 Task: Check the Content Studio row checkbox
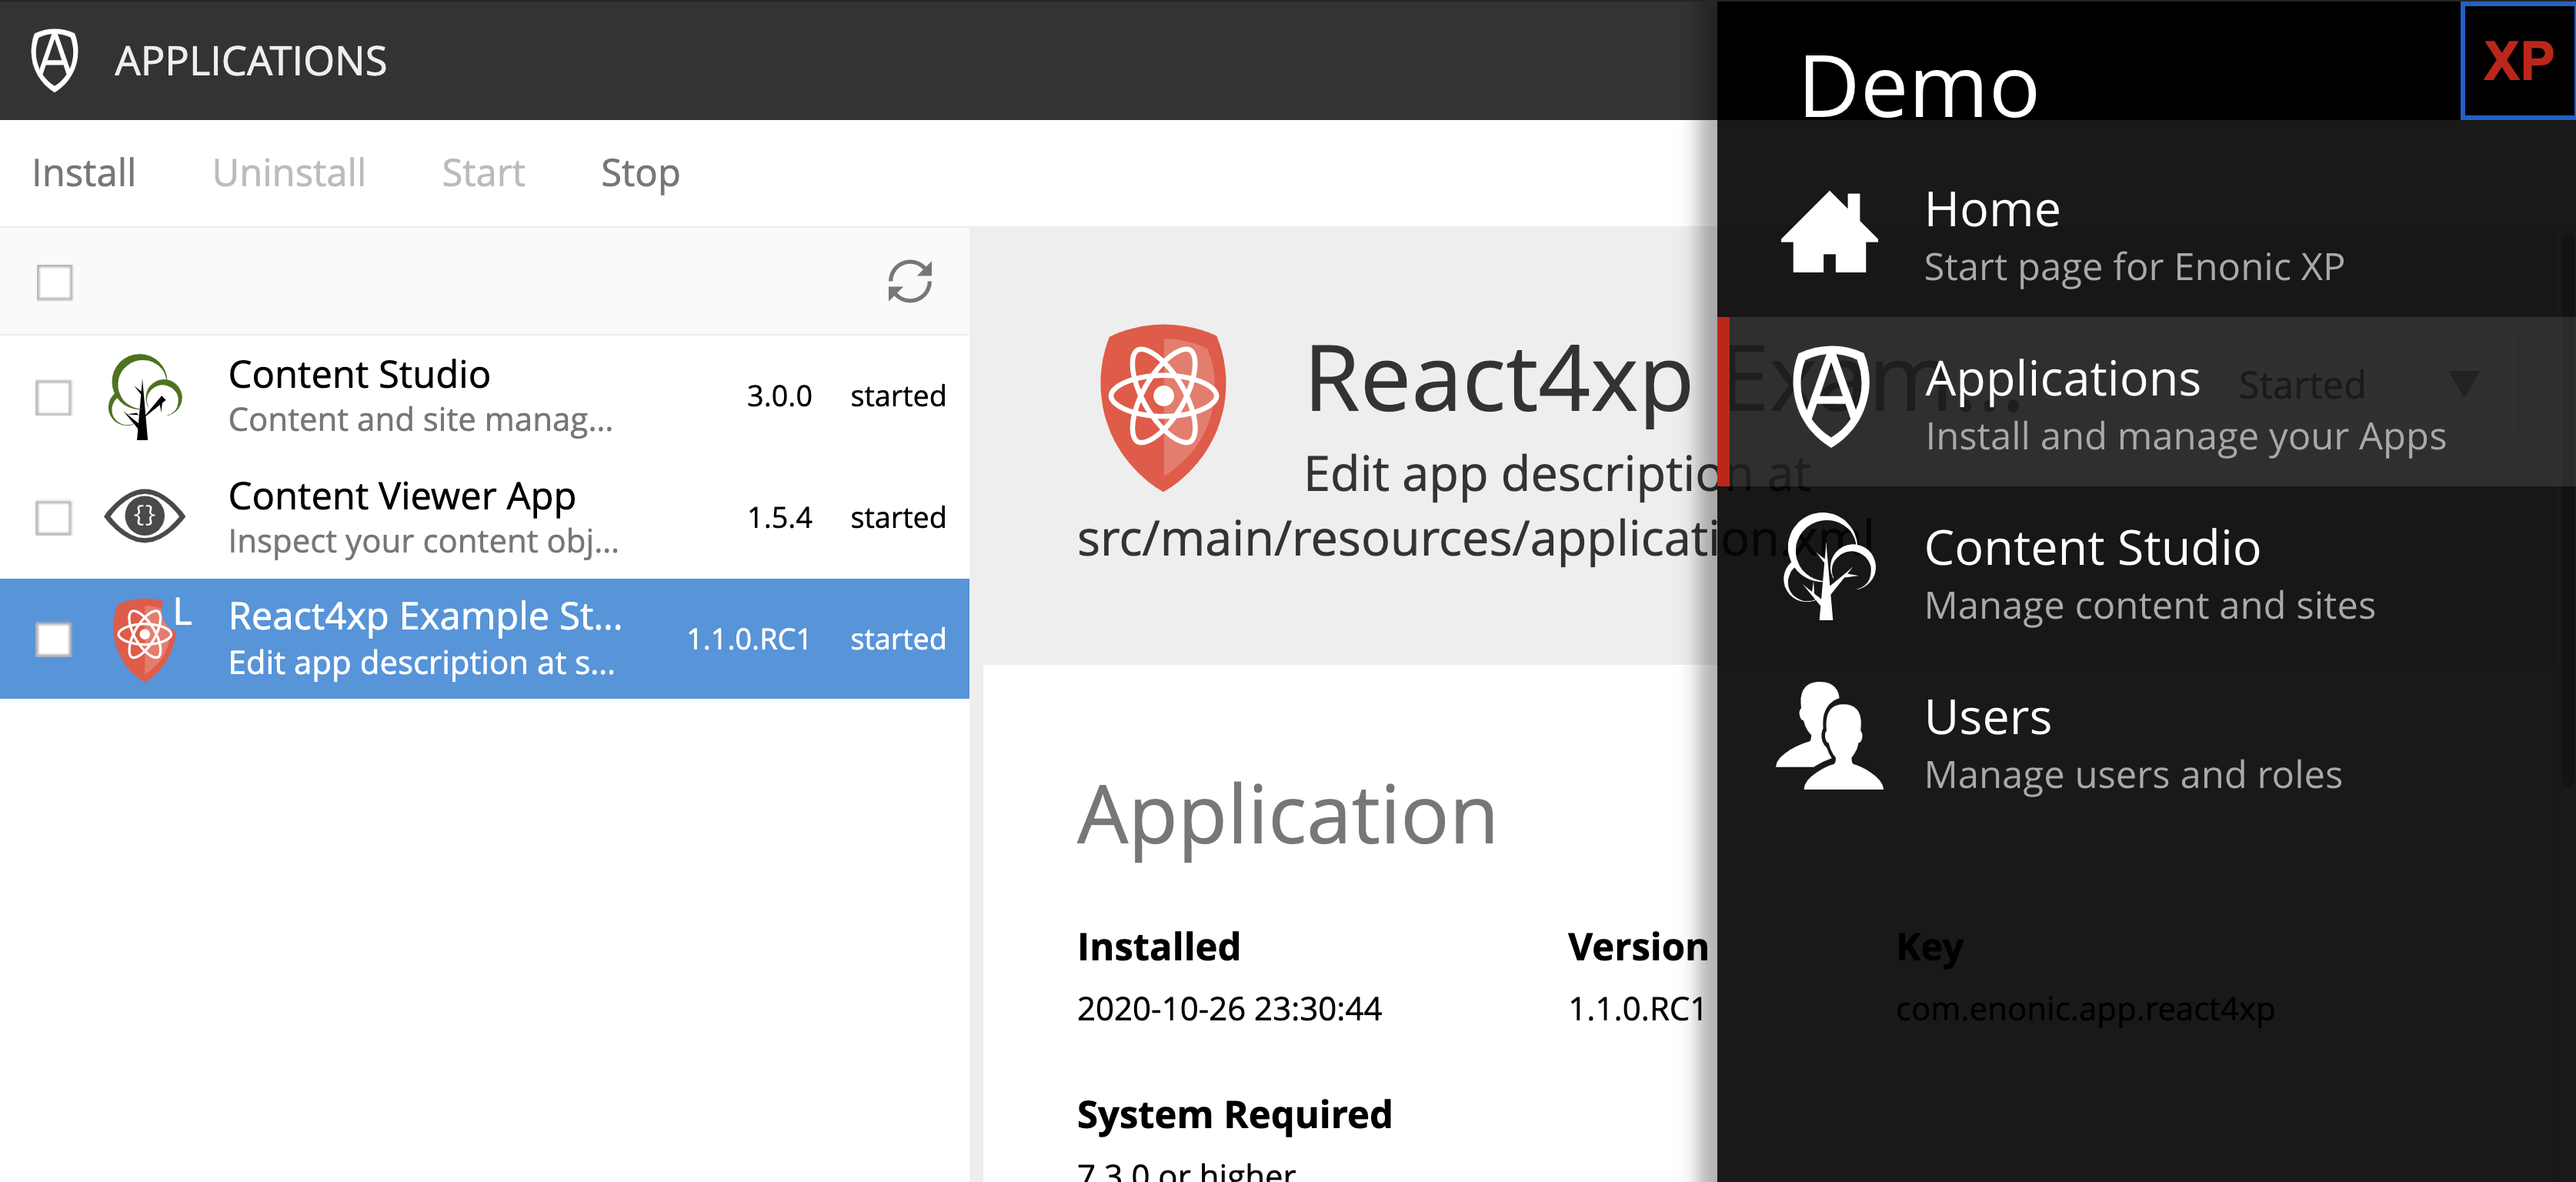(x=54, y=397)
